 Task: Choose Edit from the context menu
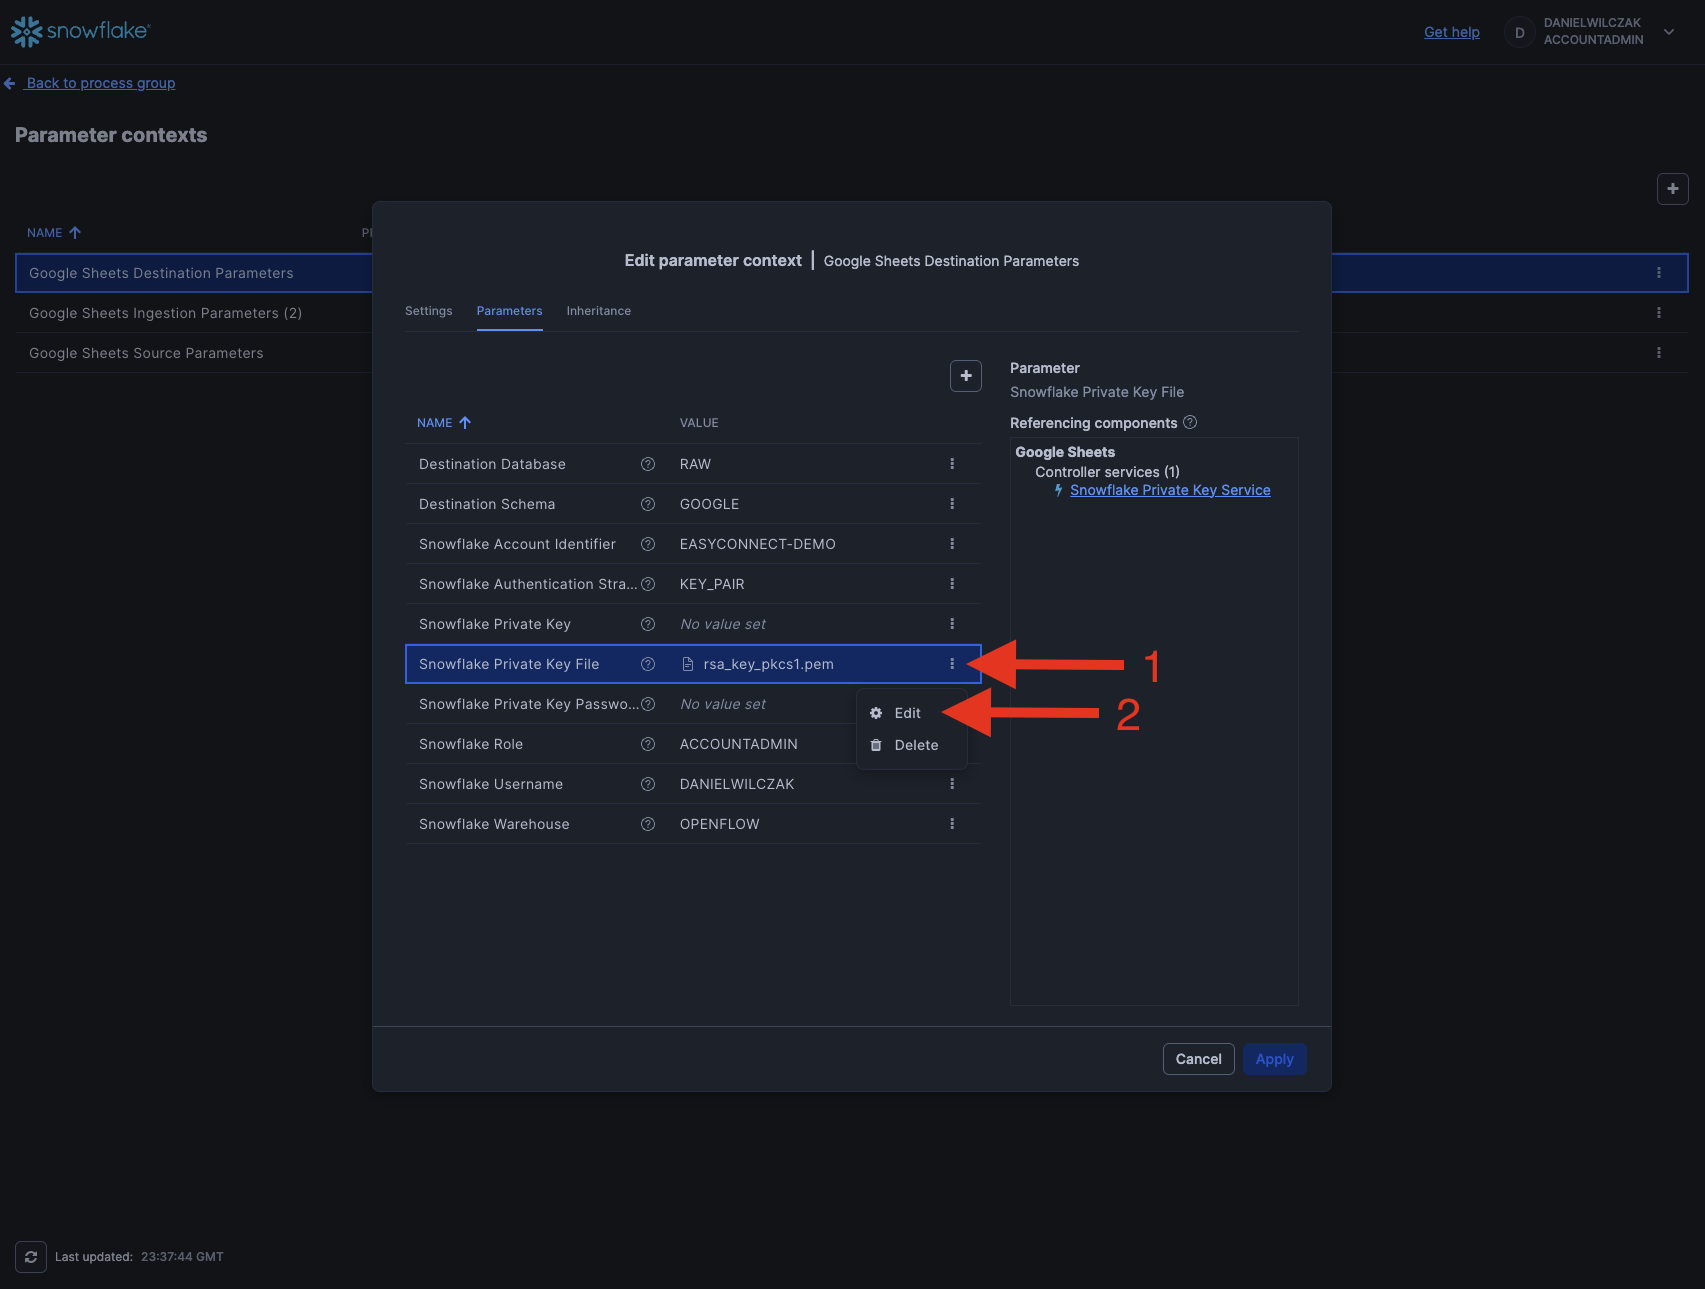click(x=907, y=713)
